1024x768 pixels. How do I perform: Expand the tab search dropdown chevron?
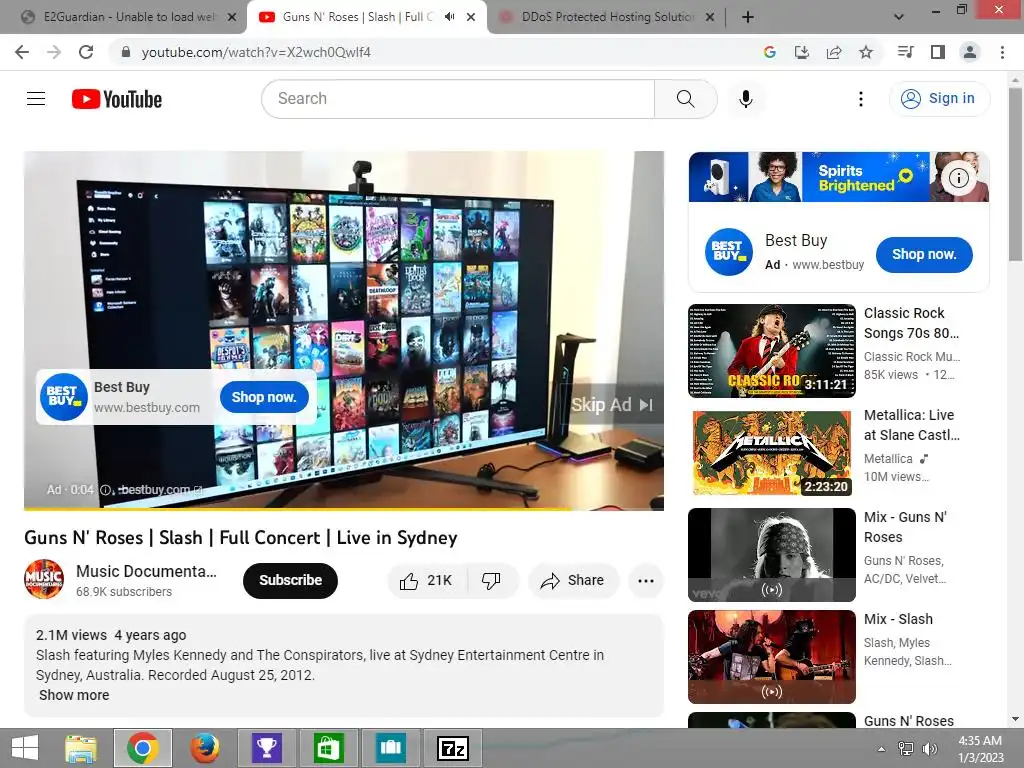899,18
